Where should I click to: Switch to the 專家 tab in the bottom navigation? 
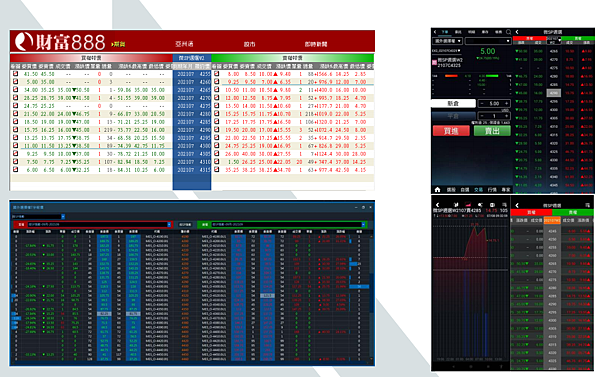506,189
